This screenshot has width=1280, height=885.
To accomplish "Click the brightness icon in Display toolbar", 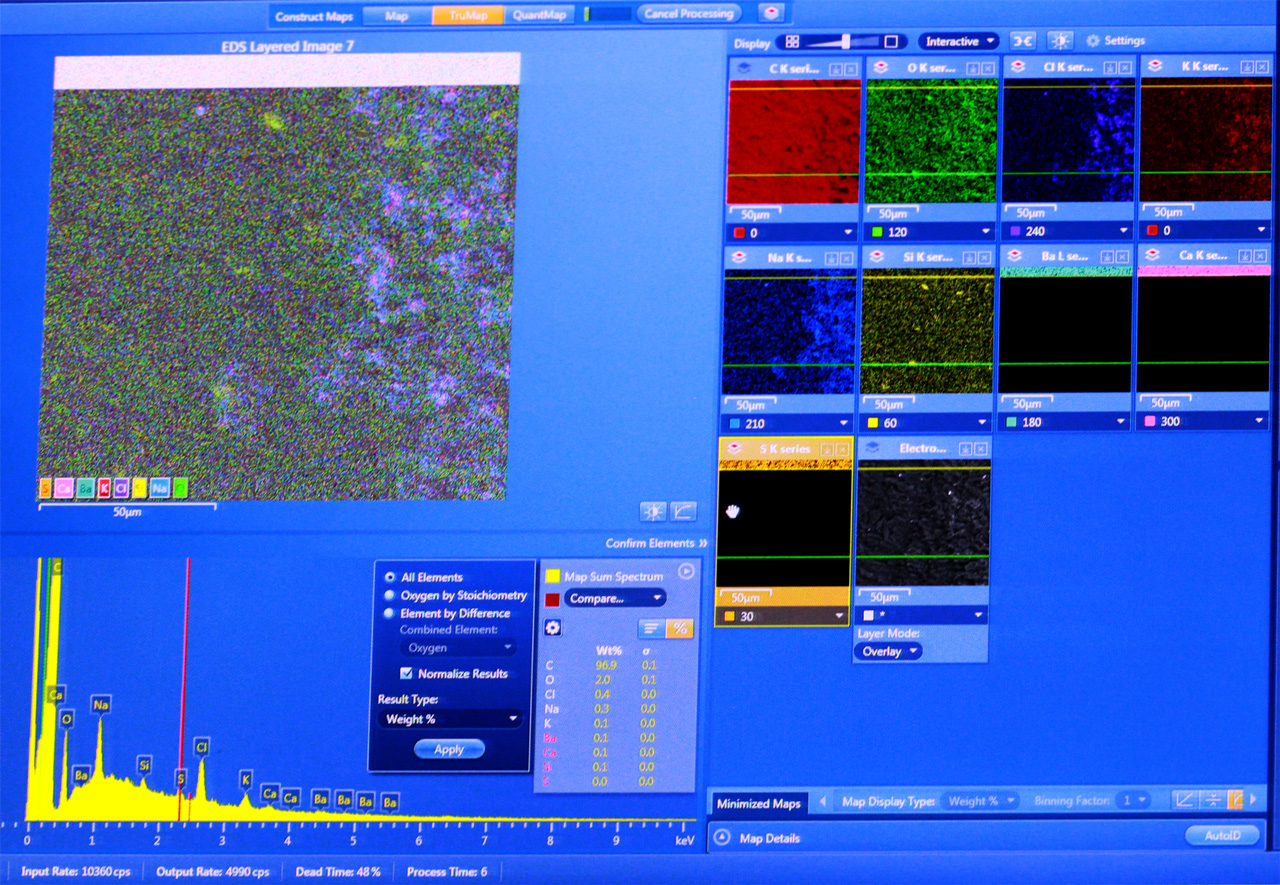I will coord(1060,41).
